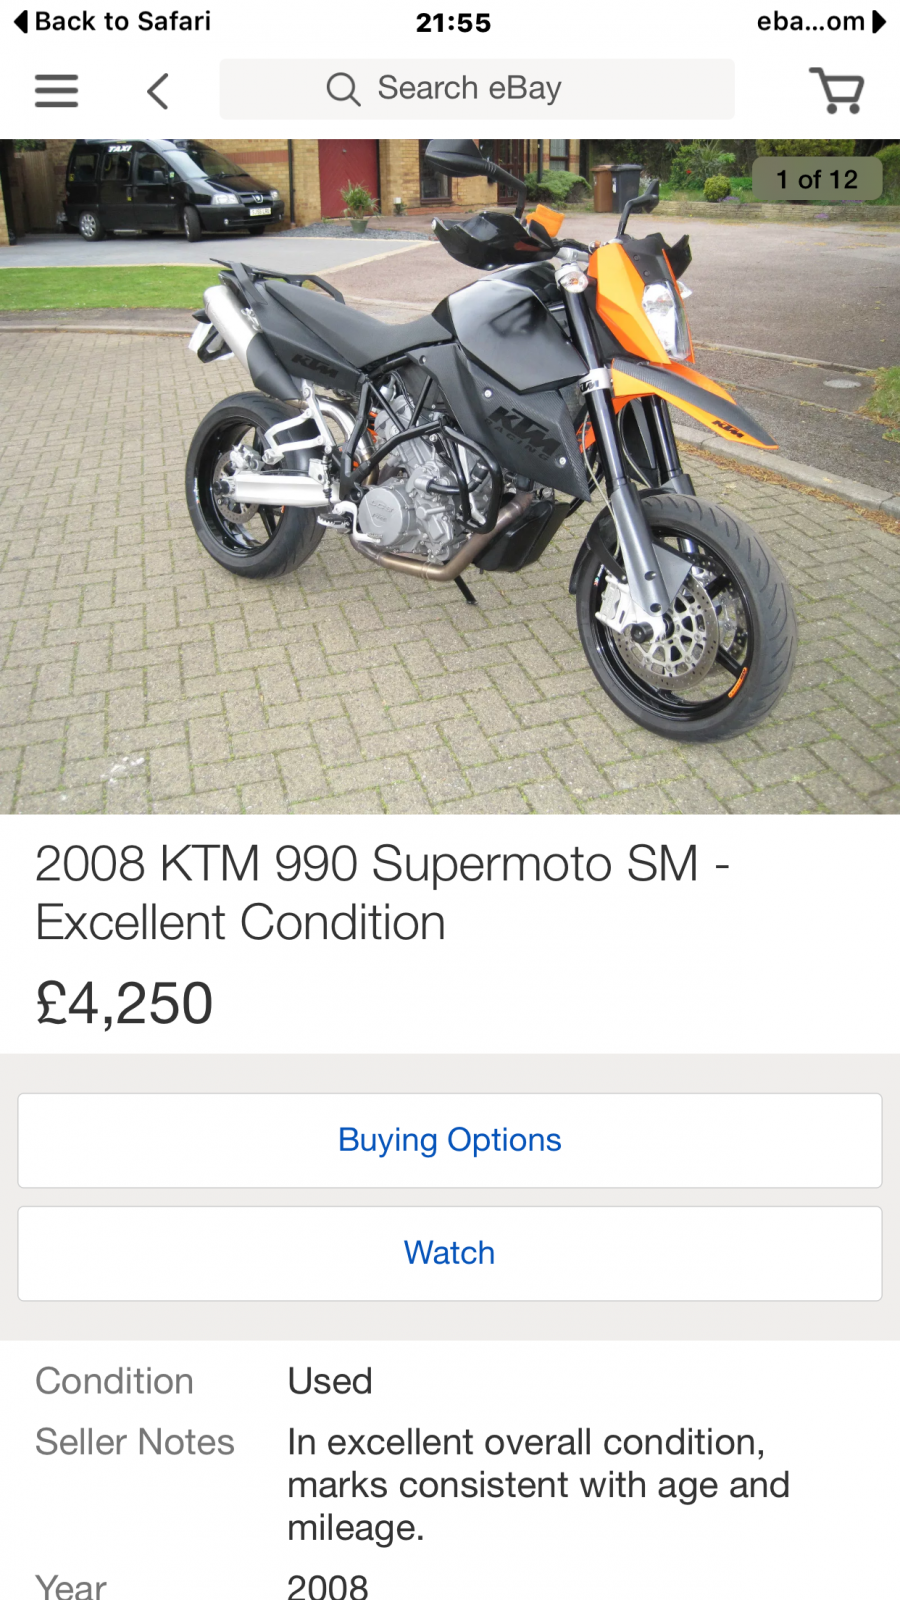Screen dimensions: 900x1600
Task: Tap the Year 2008 value
Action: coord(328,1586)
